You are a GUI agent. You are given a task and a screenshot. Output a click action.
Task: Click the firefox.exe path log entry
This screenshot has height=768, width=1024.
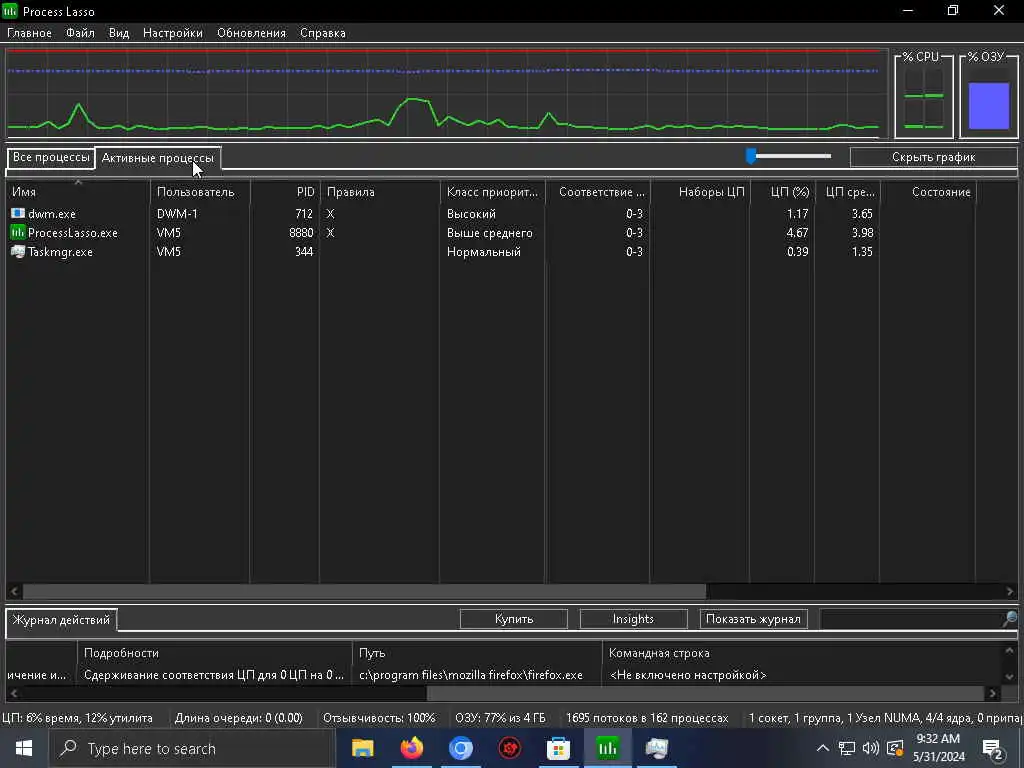click(x=470, y=675)
